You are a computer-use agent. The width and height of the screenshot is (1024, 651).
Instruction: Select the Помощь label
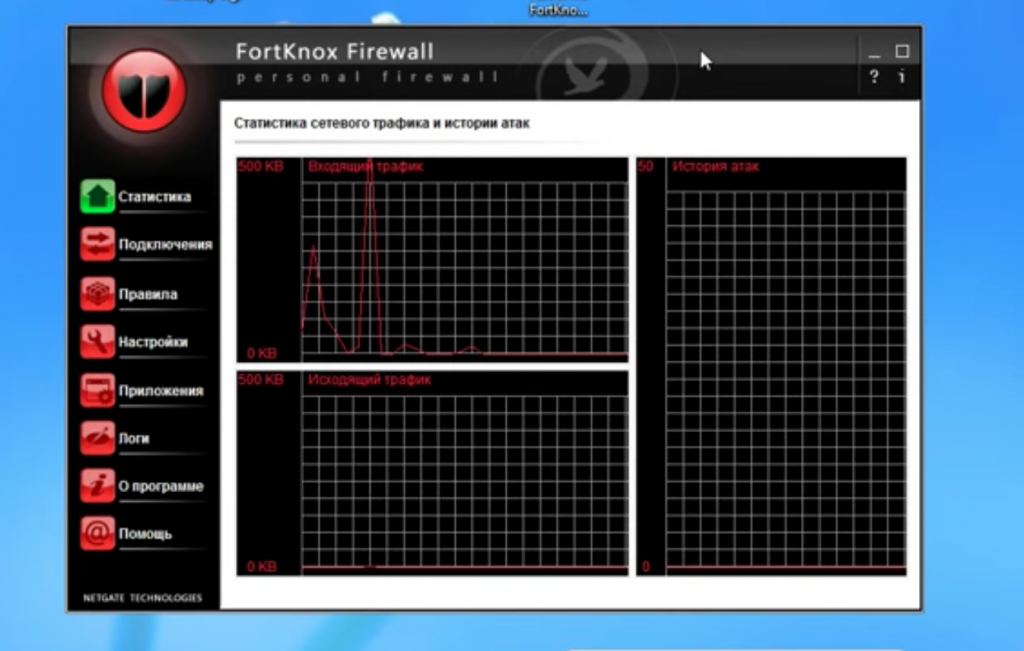(x=145, y=533)
